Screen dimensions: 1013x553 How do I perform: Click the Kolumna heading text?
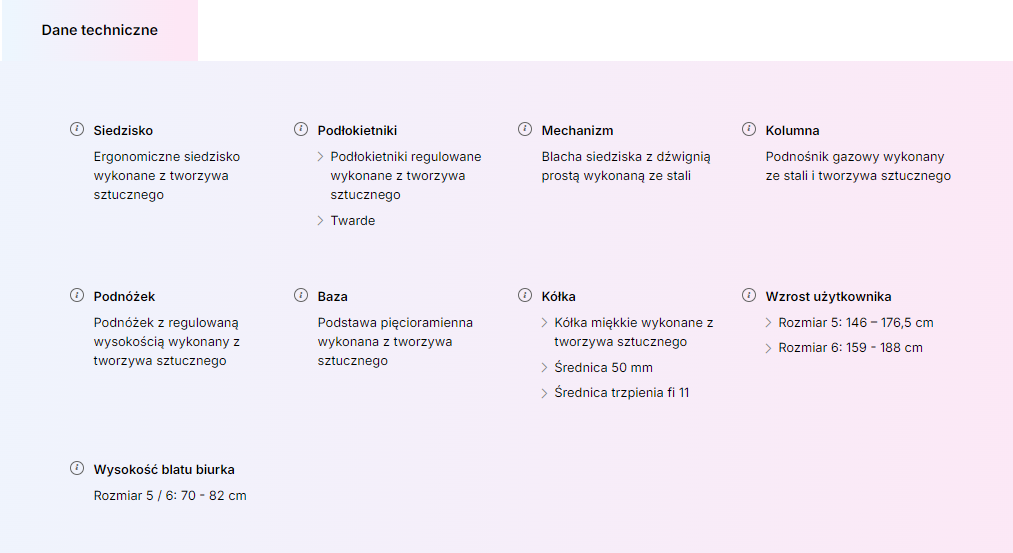click(792, 130)
